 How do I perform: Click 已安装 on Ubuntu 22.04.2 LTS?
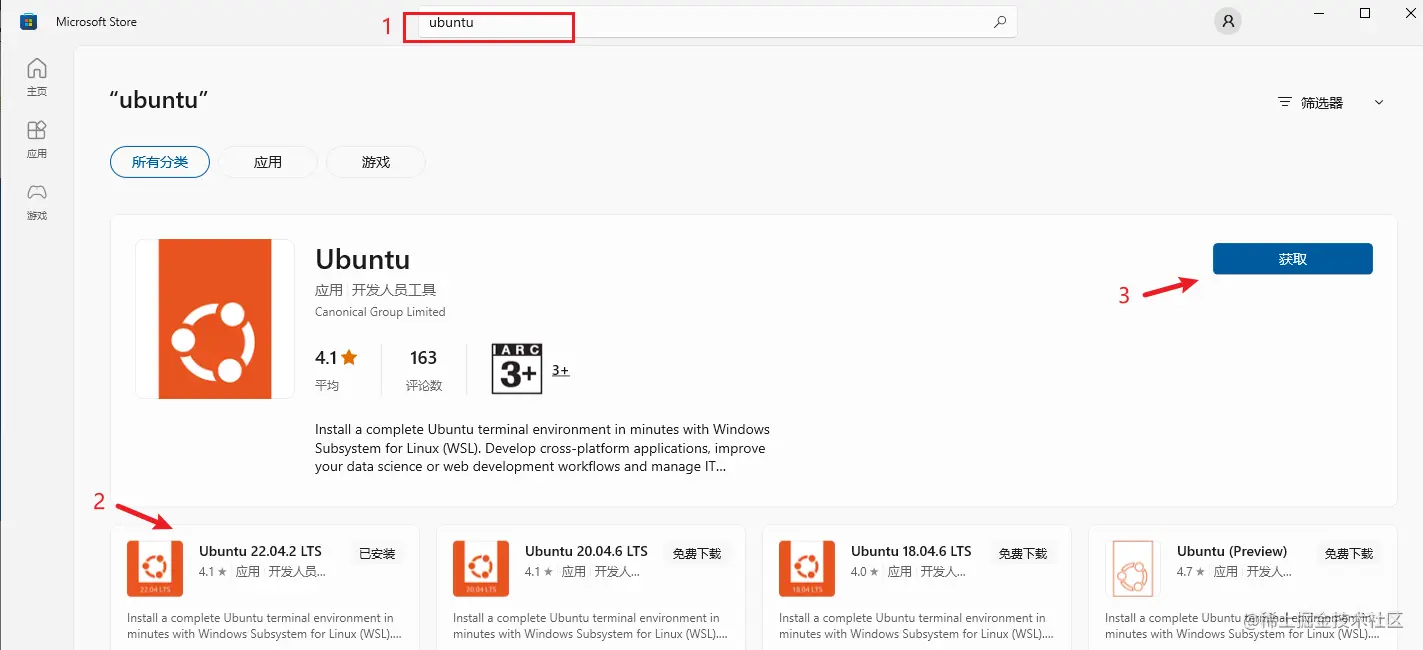pyautogui.click(x=377, y=553)
